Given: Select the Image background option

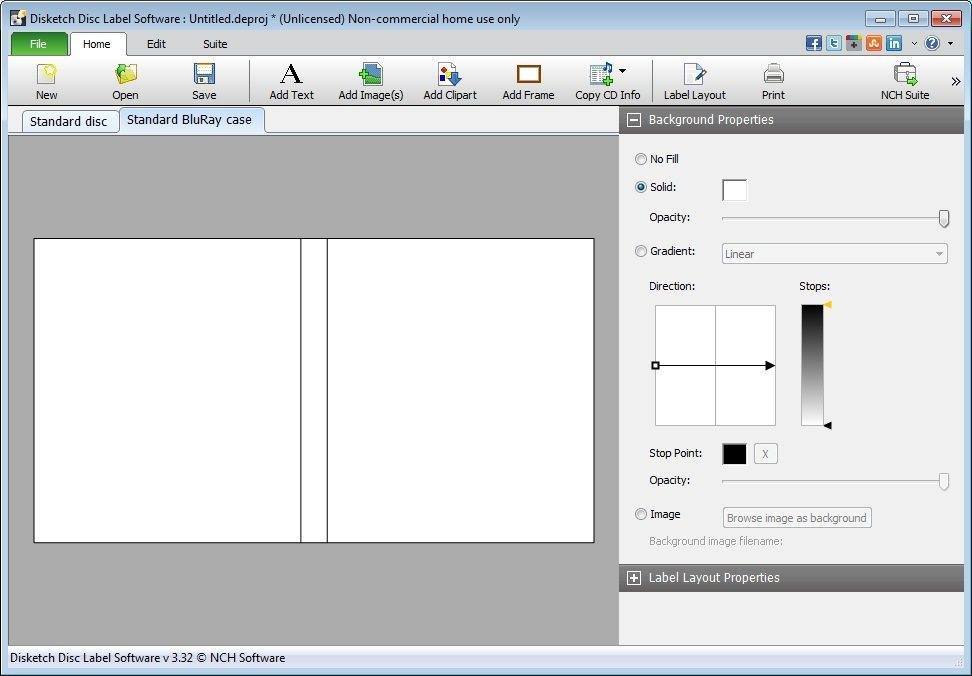Looking at the screenshot, I should pos(640,514).
